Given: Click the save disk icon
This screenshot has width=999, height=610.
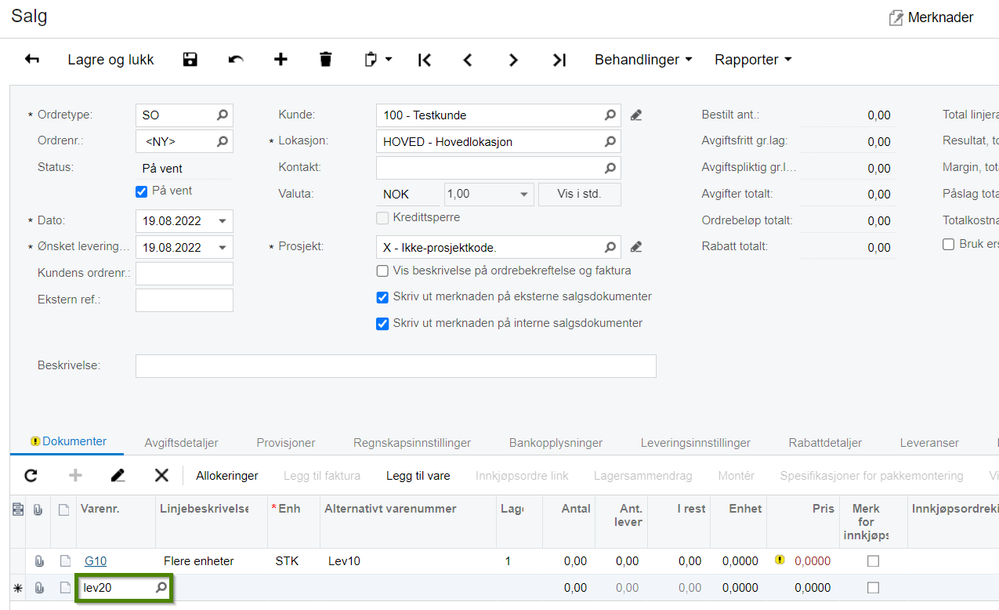Looking at the screenshot, I should (x=190, y=59).
